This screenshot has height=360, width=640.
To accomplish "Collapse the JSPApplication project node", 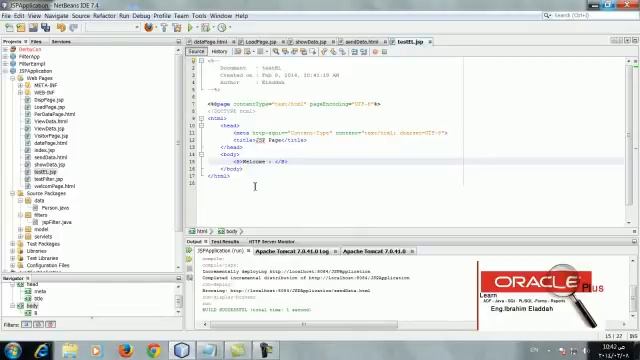I will 5,71.
